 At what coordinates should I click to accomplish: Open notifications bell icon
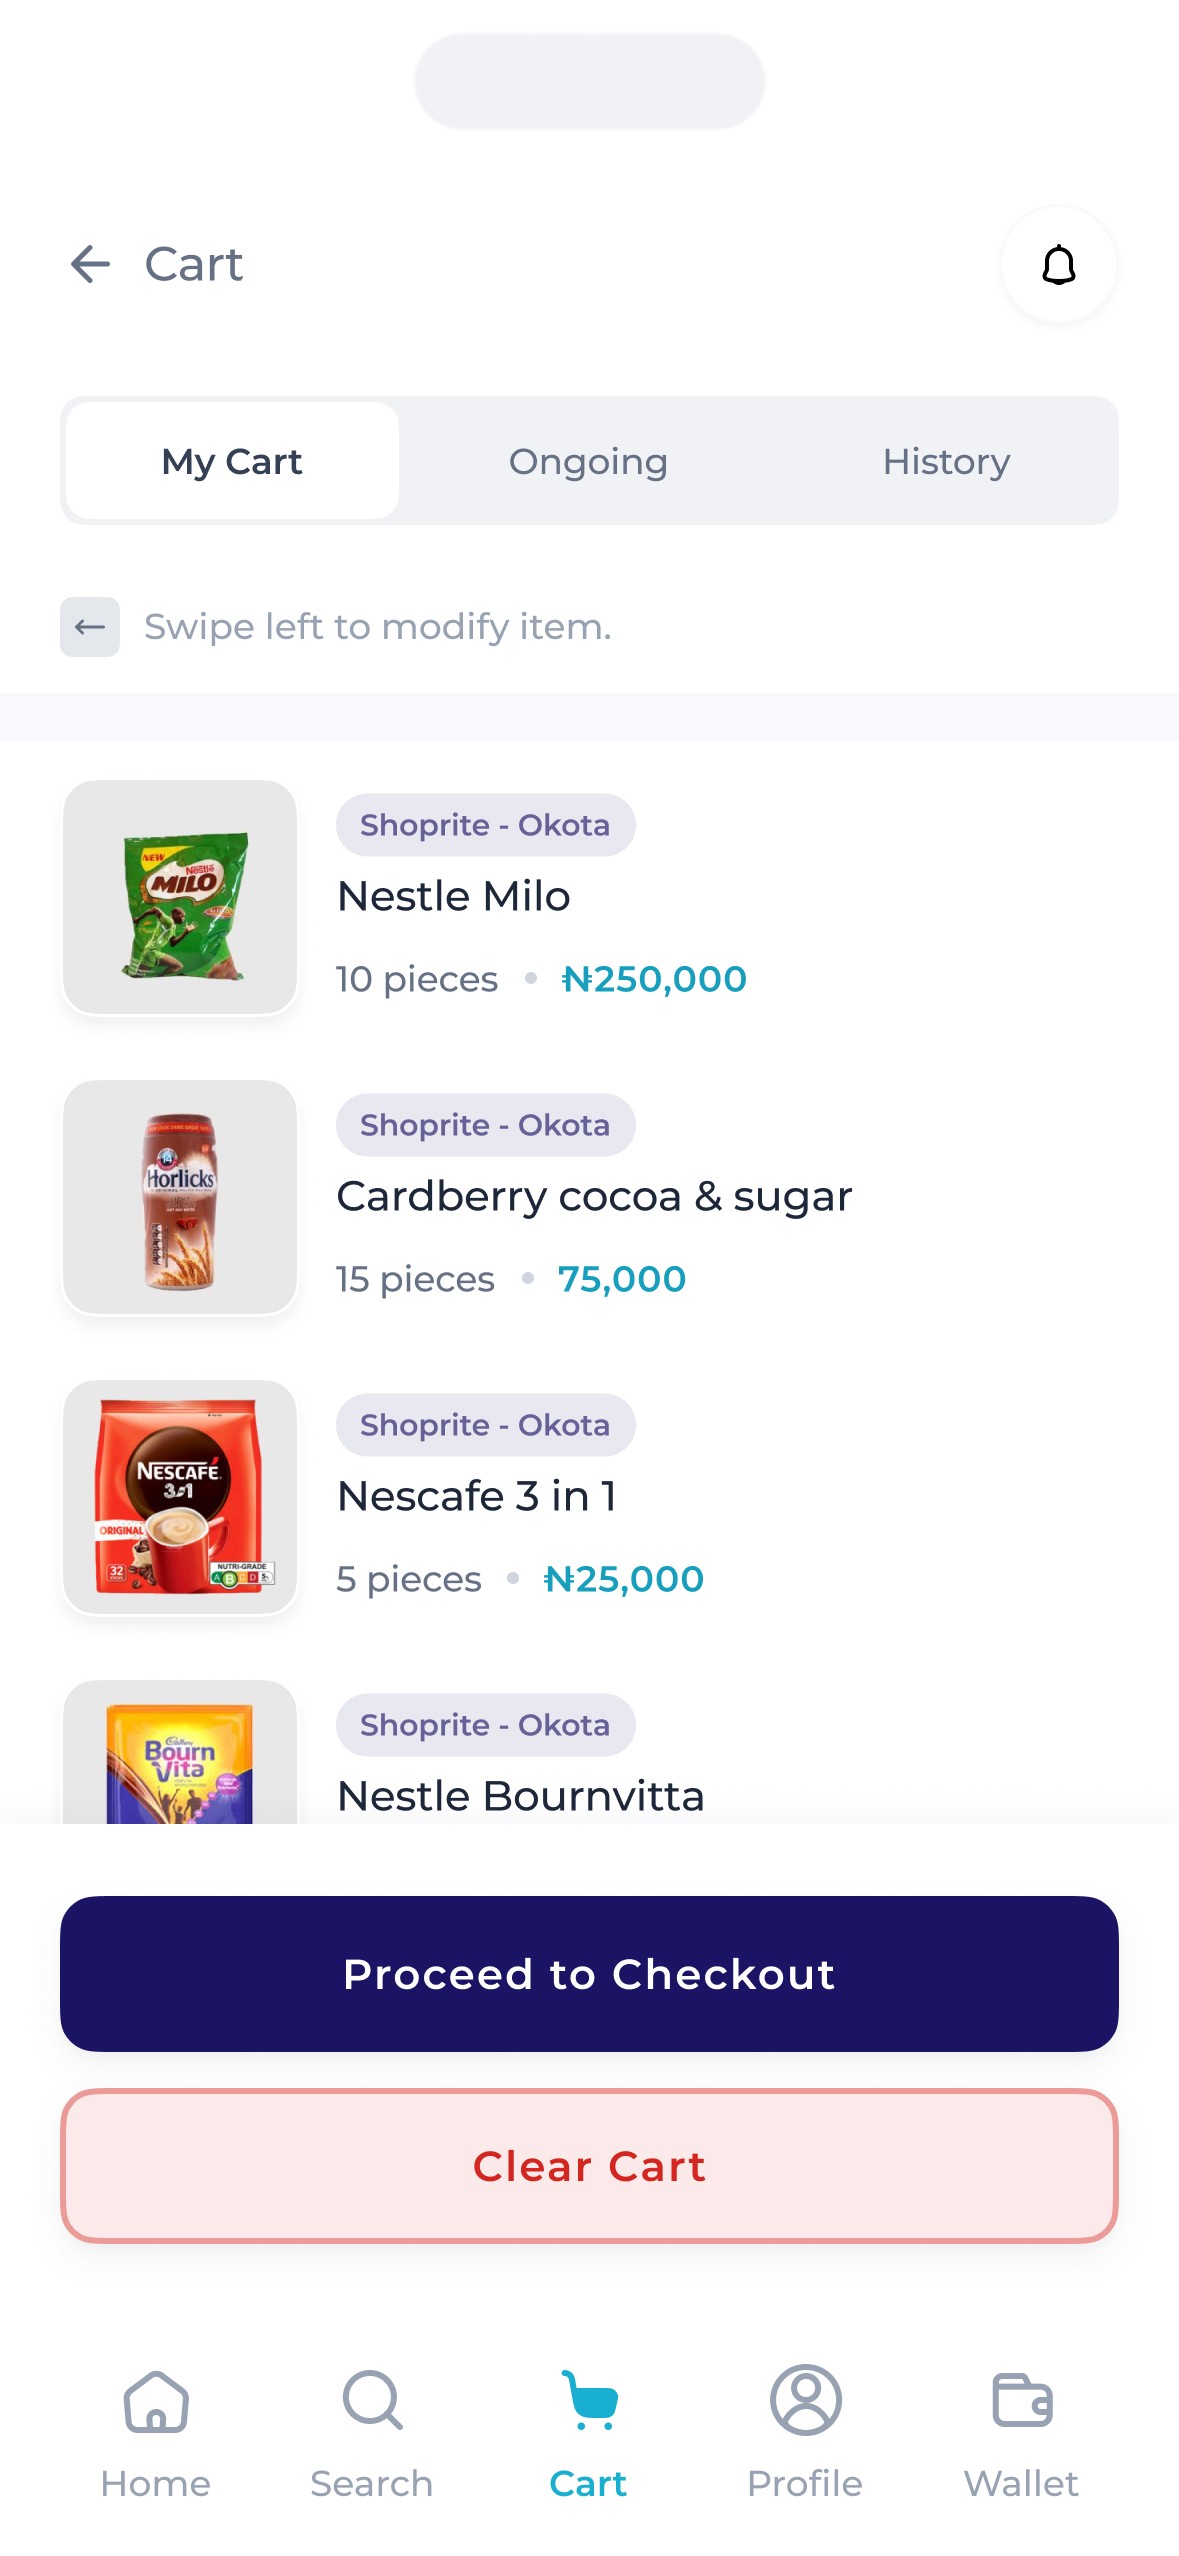[x=1058, y=265]
